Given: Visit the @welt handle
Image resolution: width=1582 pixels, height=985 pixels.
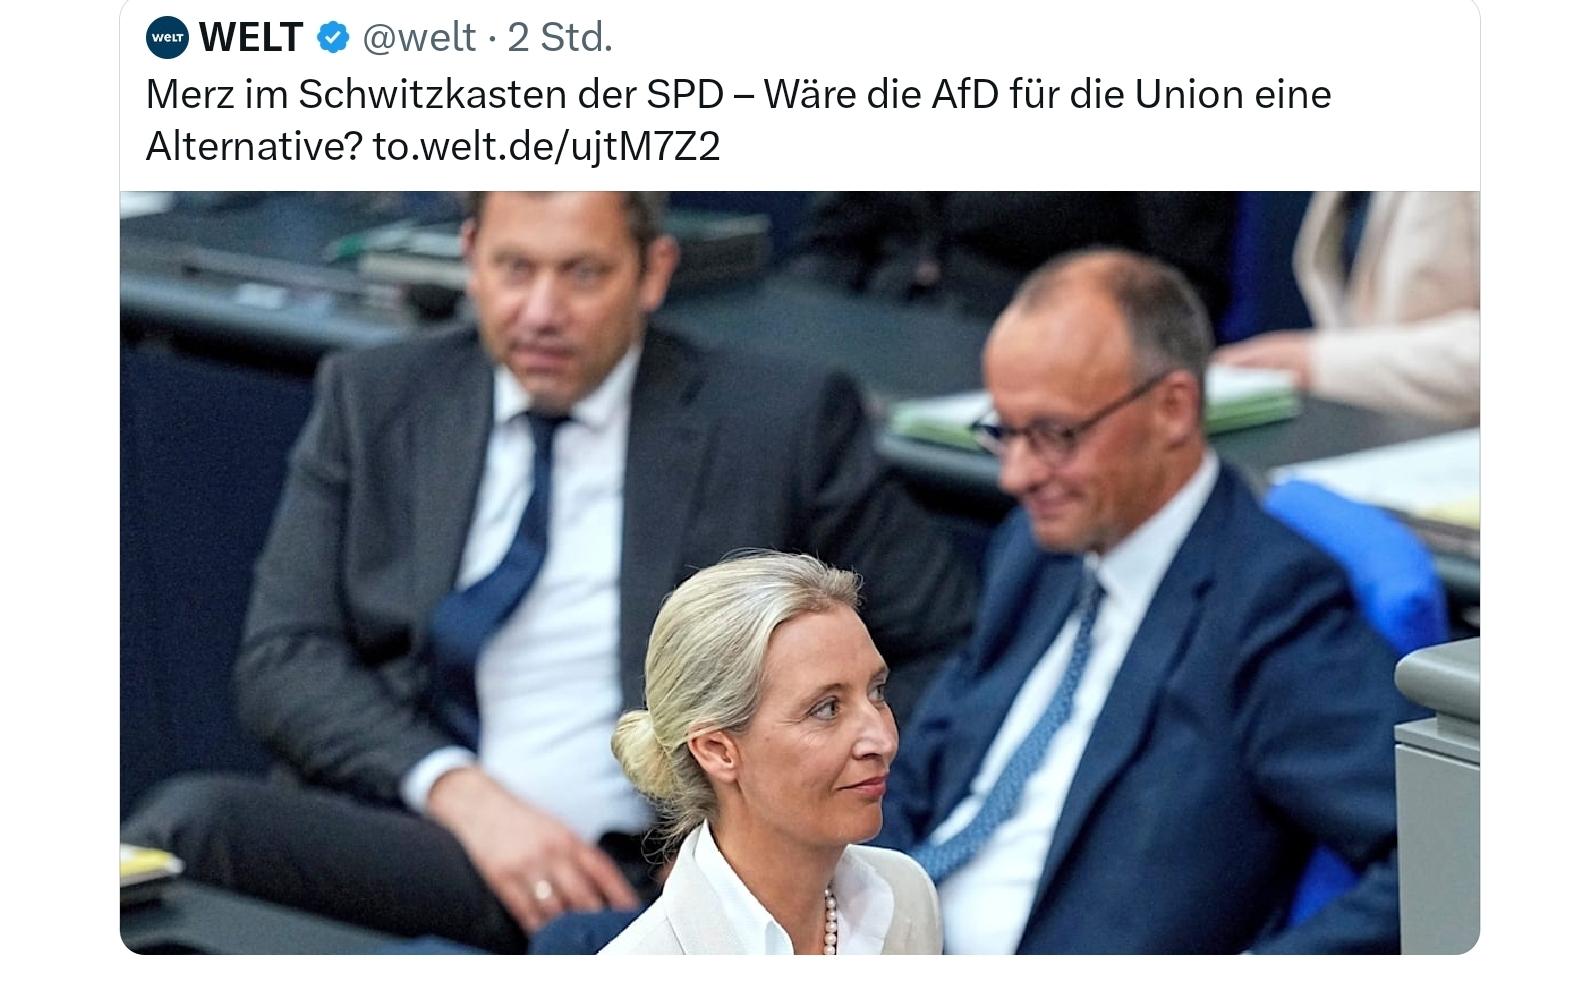Looking at the screenshot, I should point(419,38).
